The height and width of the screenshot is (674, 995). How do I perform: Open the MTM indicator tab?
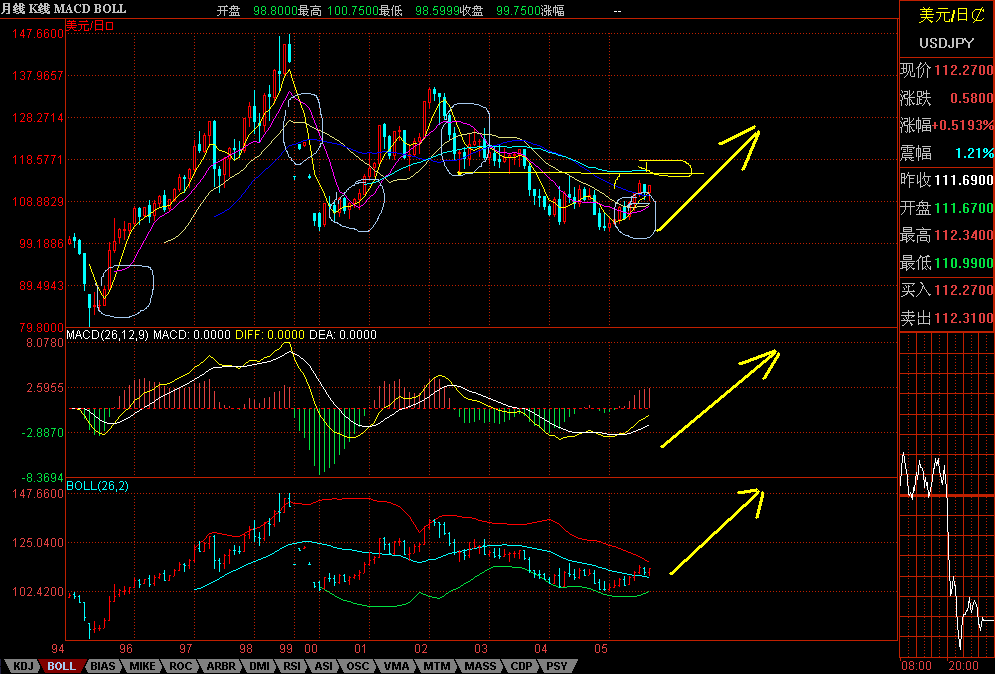[437, 666]
